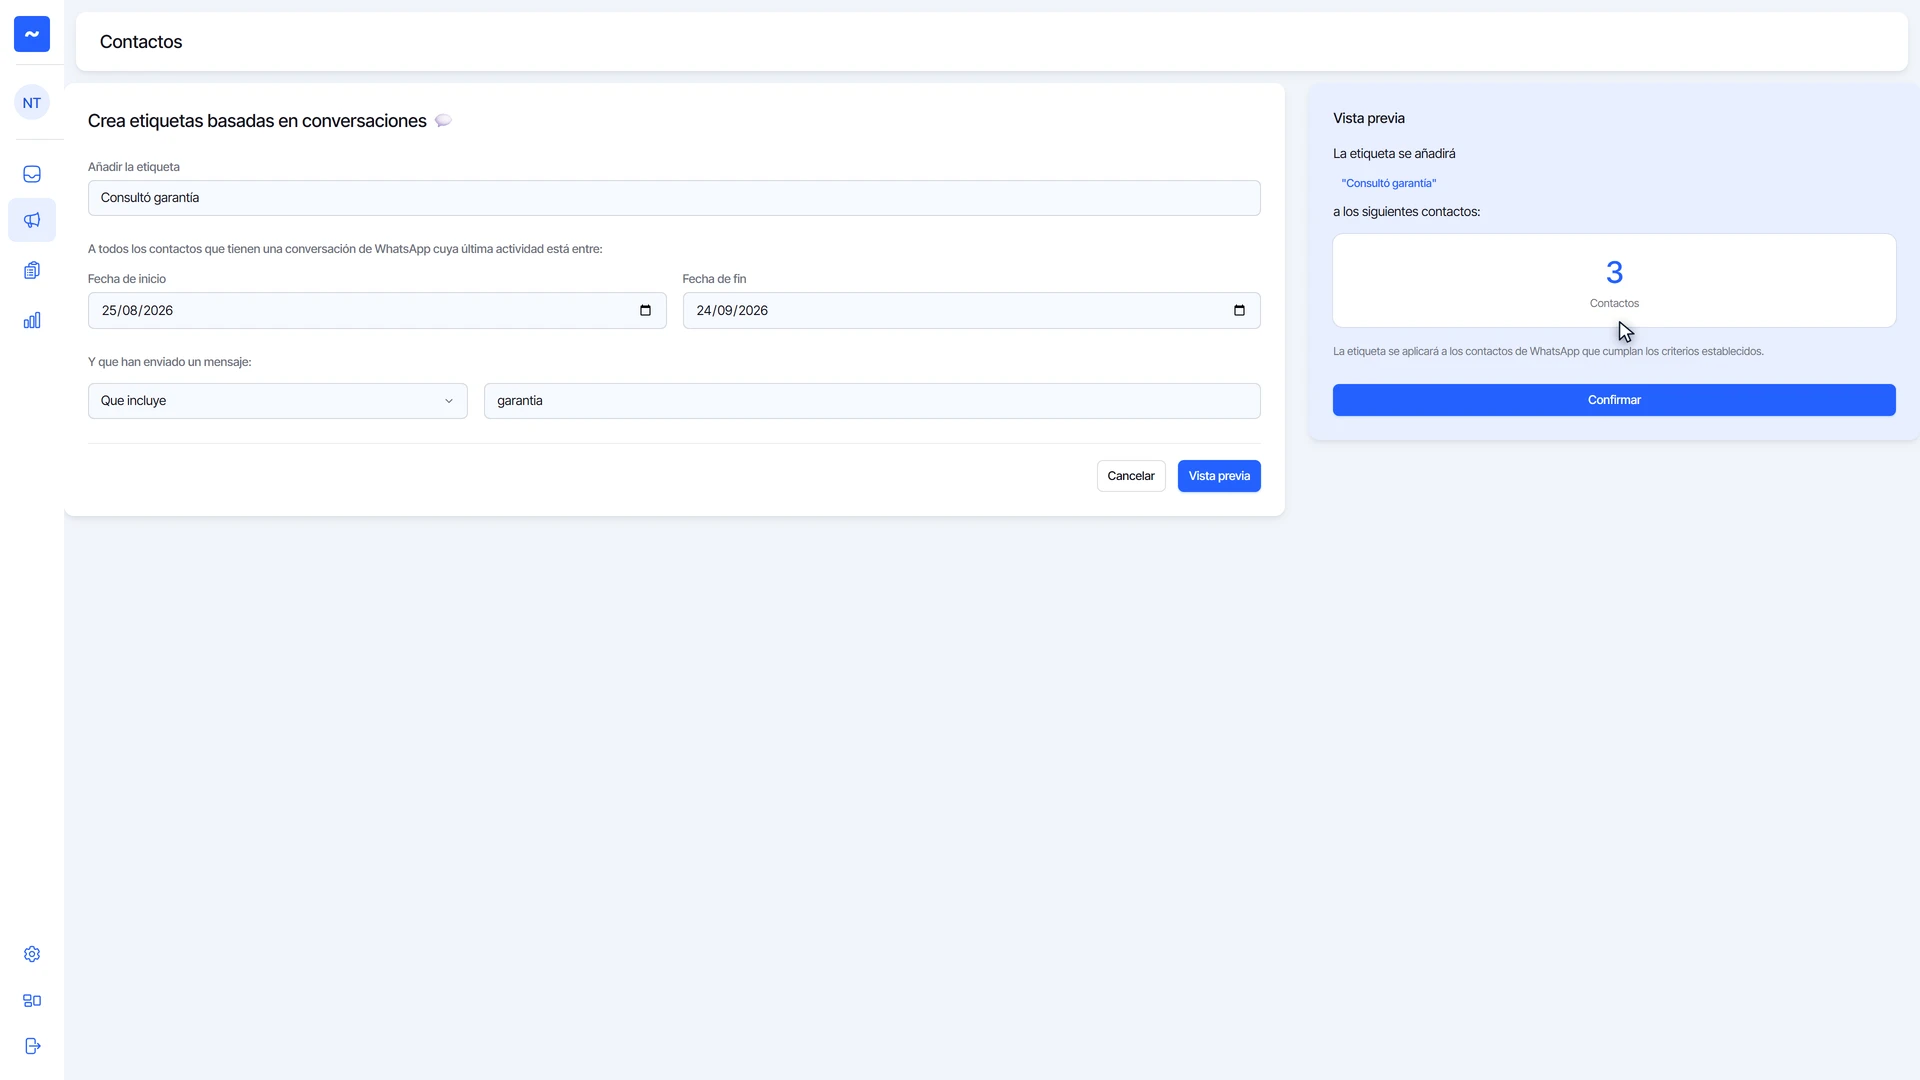Click the "Consultó garantía" tag in preview
This screenshot has height=1080, width=1920.
1388,183
